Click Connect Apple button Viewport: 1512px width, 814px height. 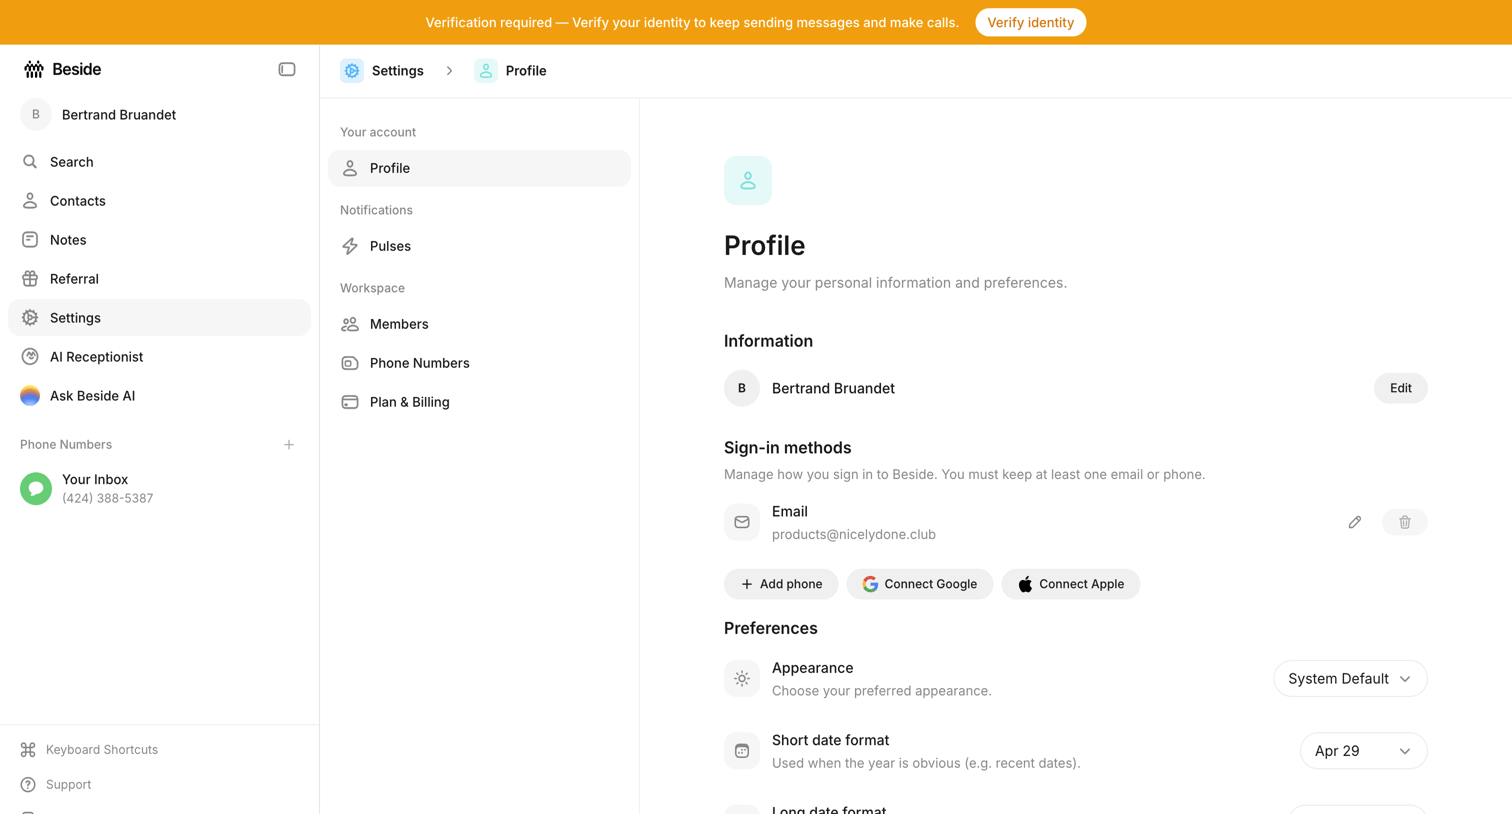coord(1070,584)
